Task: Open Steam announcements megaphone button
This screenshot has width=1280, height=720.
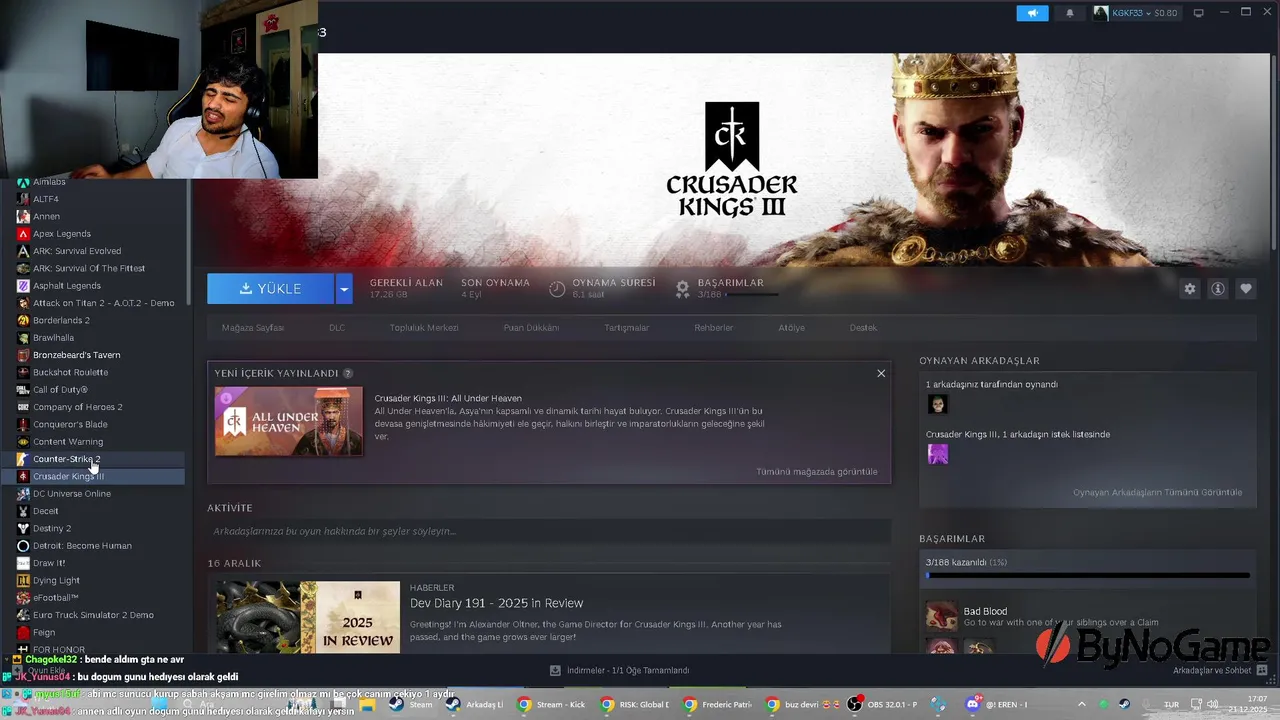Action: (1032, 13)
